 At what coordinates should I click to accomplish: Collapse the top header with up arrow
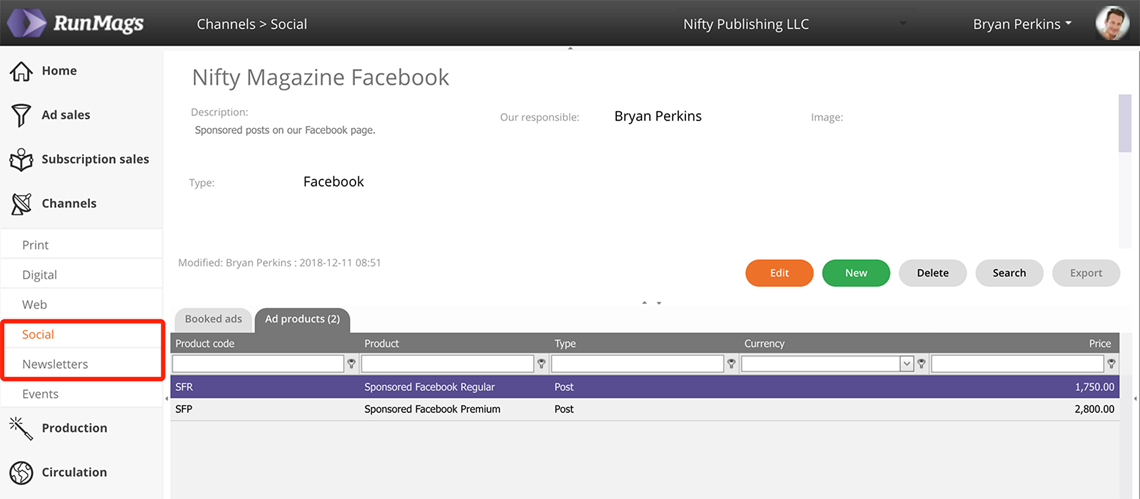tap(571, 49)
